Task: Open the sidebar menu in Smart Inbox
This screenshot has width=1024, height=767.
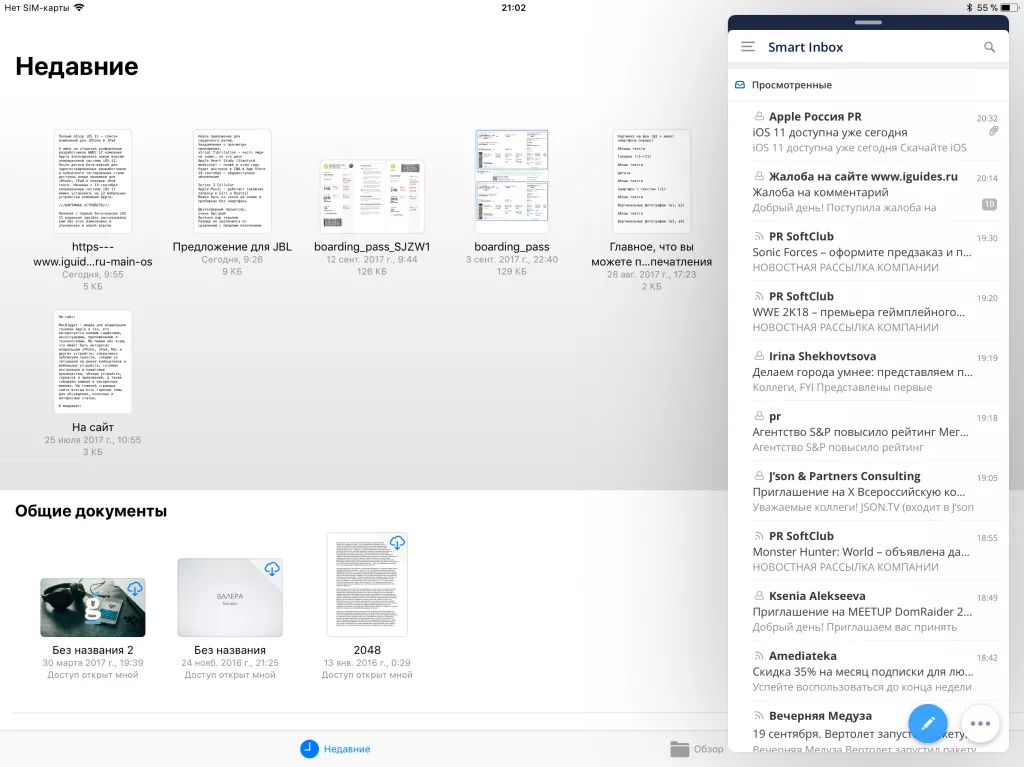Action: [746, 46]
